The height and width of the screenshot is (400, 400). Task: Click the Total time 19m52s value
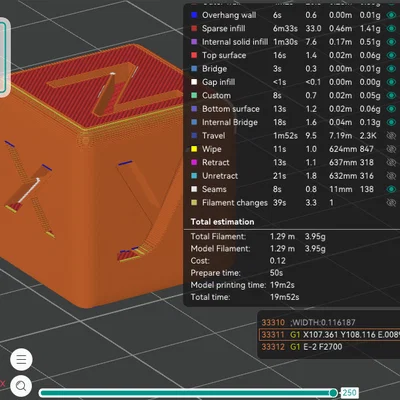[284, 297]
